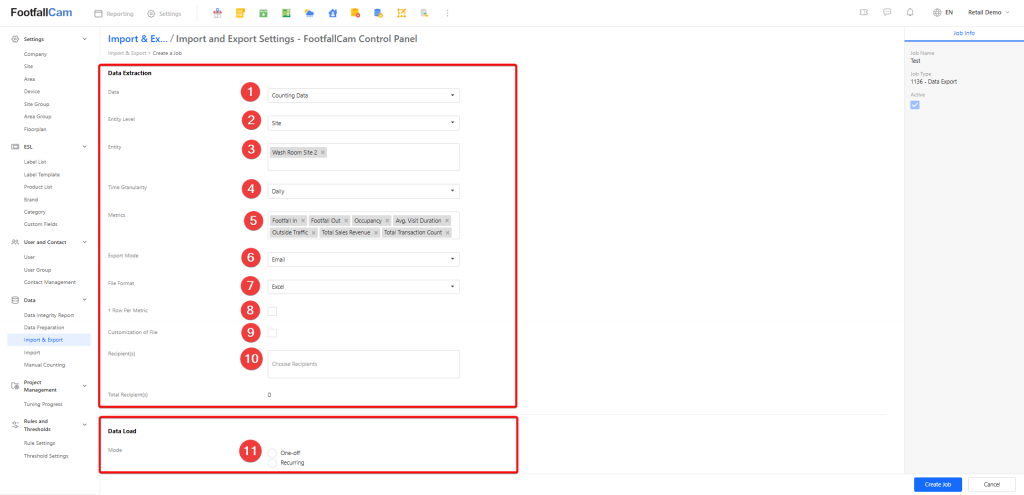Remove the Avg. Visit Duration metric tag
This screenshot has height=495, width=1024.
(447, 221)
